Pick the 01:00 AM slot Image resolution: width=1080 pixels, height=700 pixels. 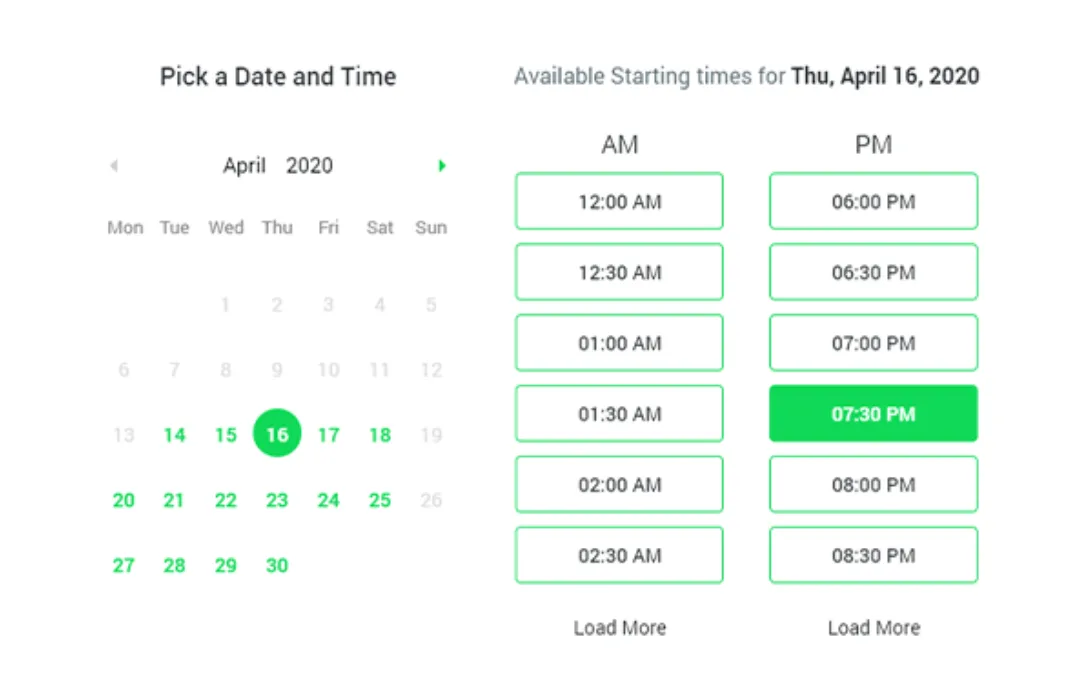click(x=619, y=343)
